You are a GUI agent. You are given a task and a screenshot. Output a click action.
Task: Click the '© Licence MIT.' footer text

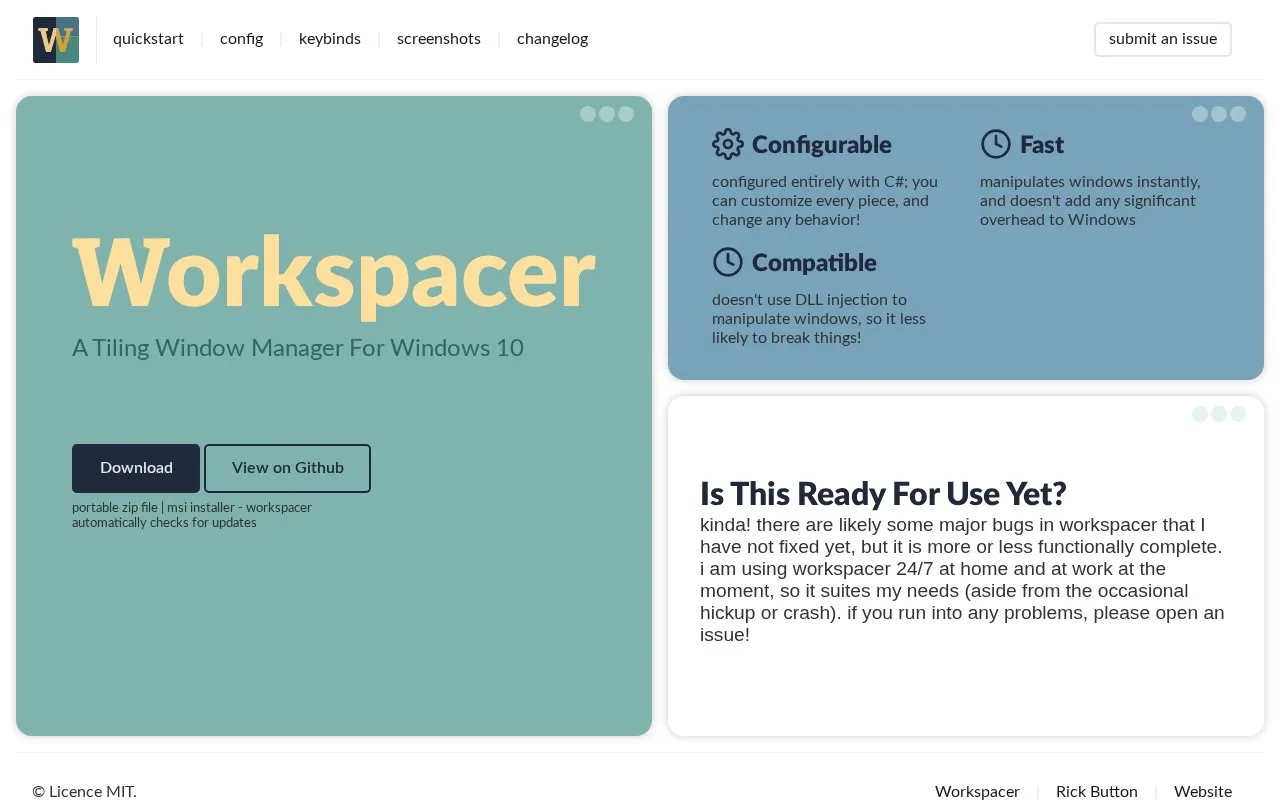pos(84,791)
